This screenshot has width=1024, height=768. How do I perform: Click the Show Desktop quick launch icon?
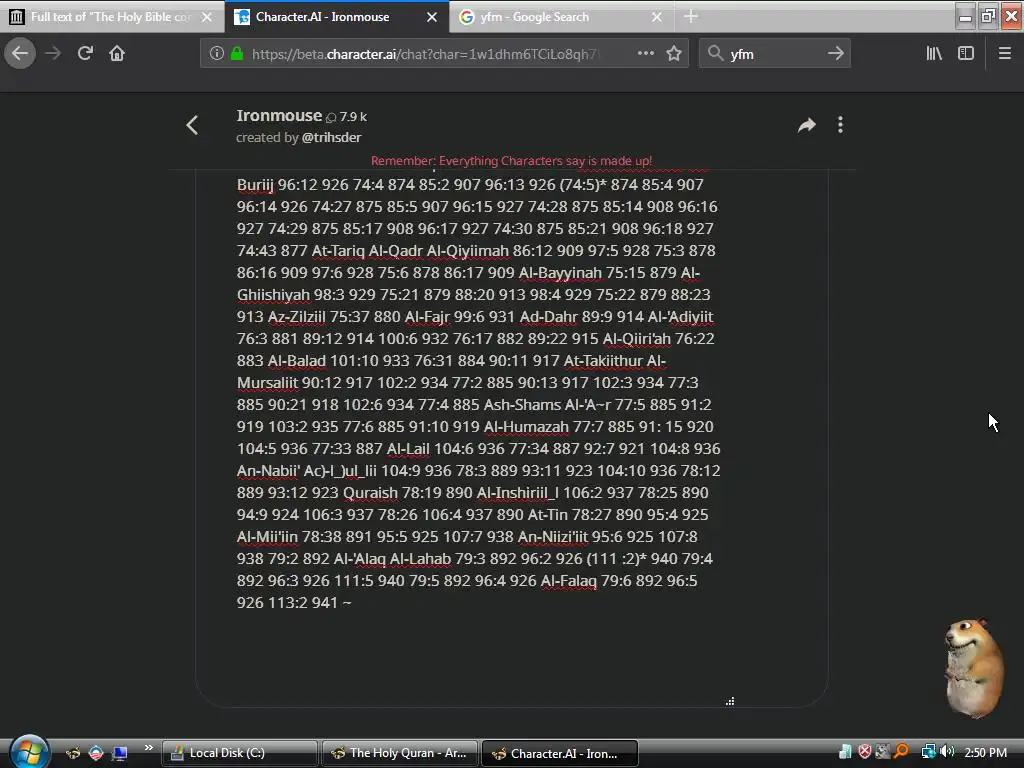click(x=120, y=753)
